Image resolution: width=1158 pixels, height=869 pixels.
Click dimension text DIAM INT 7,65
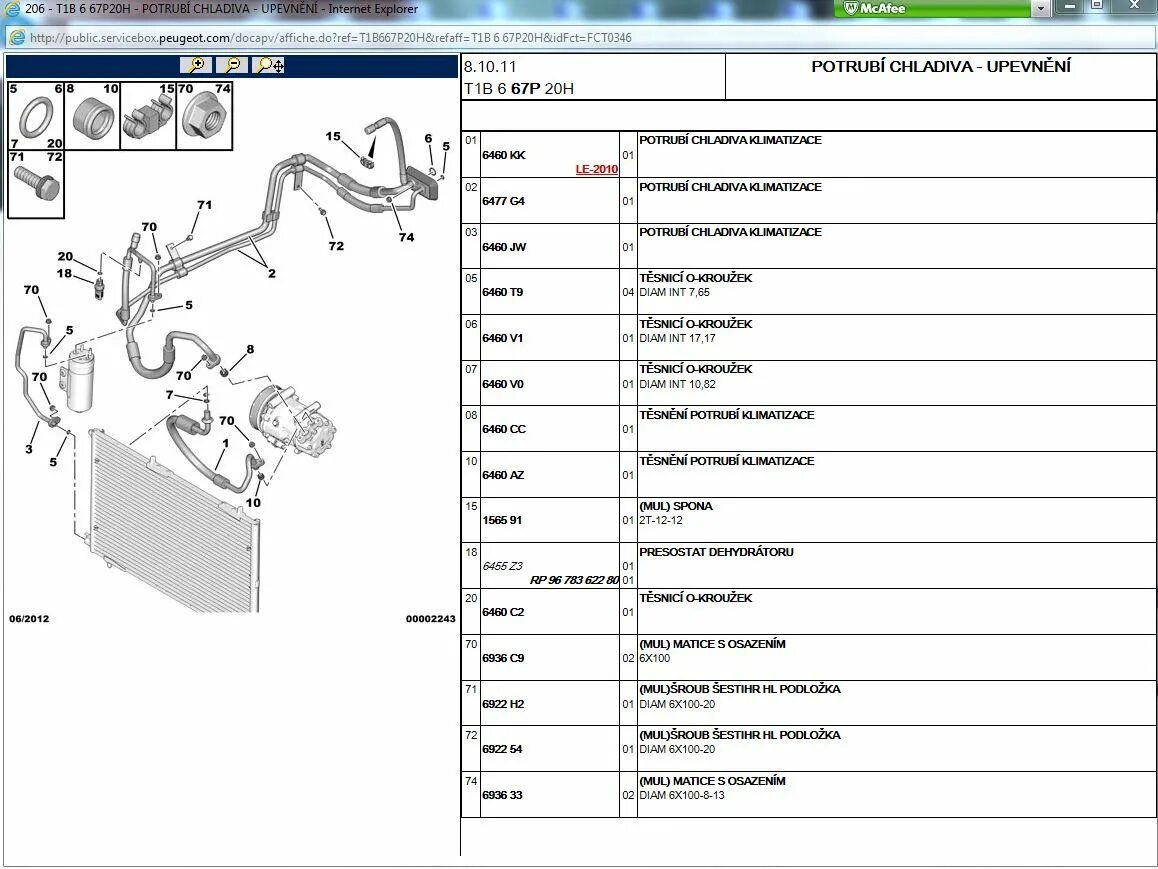674,292
